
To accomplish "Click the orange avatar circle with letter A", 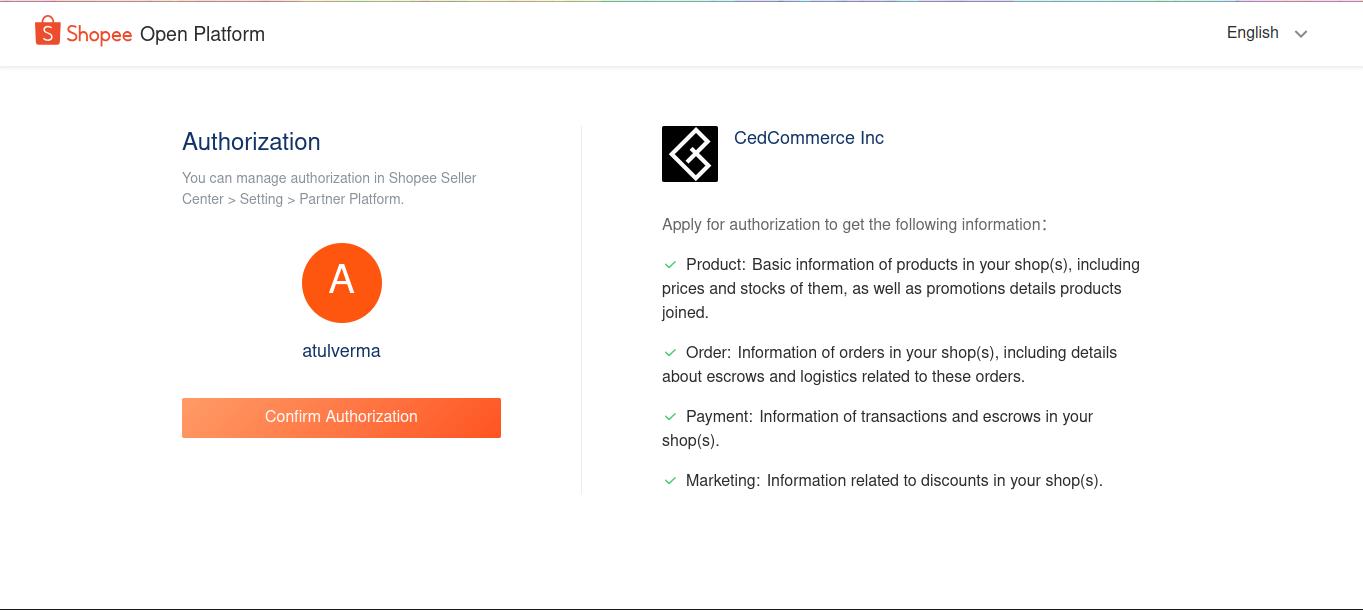I will pyautogui.click(x=342, y=283).
